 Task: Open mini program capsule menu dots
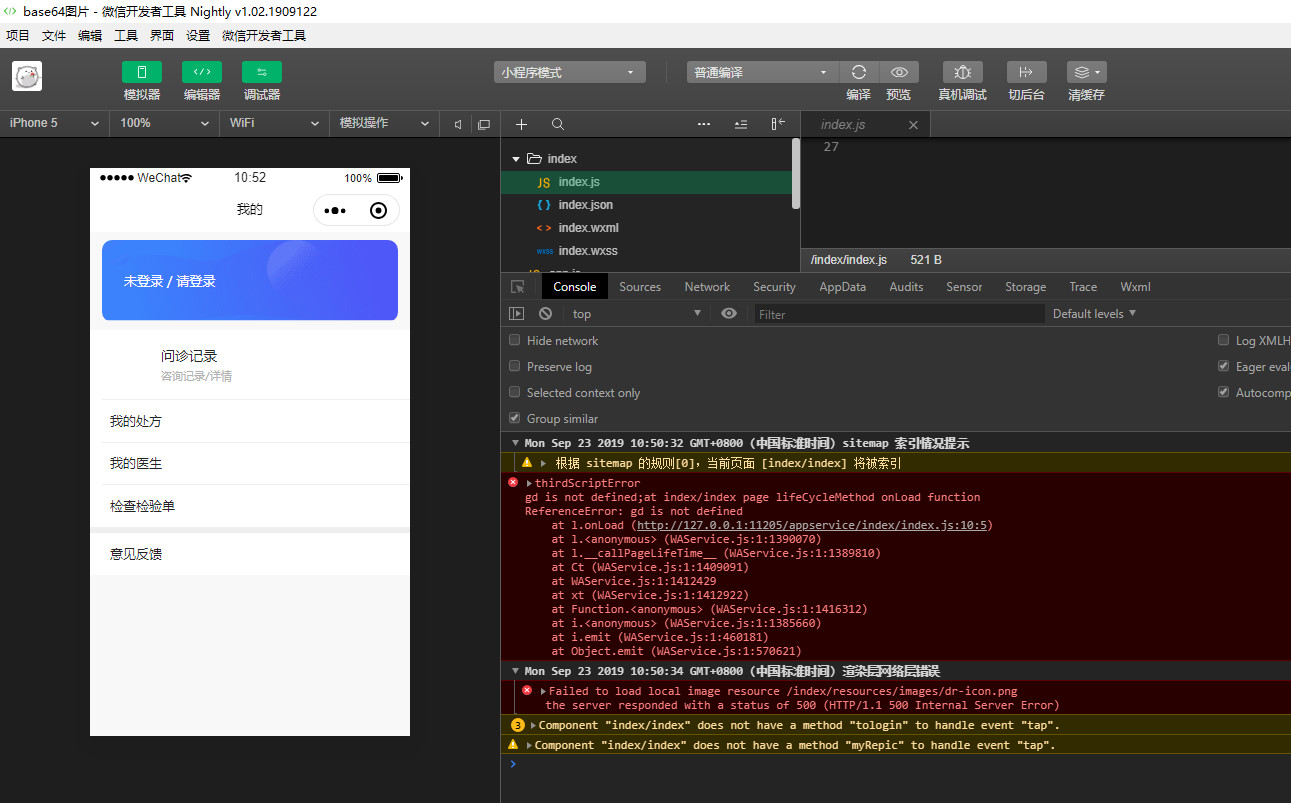(x=335, y=211)
